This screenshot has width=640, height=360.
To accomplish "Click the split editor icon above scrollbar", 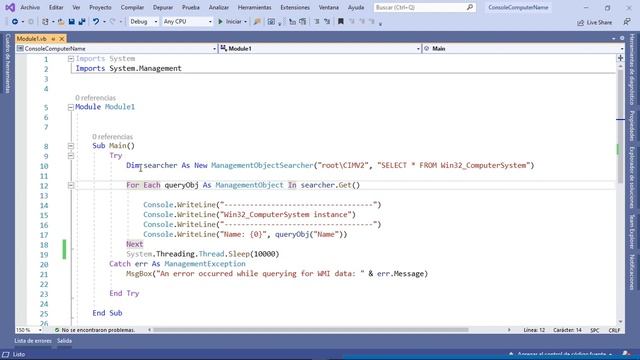I will pyautogui.click(x=620, y=58).
